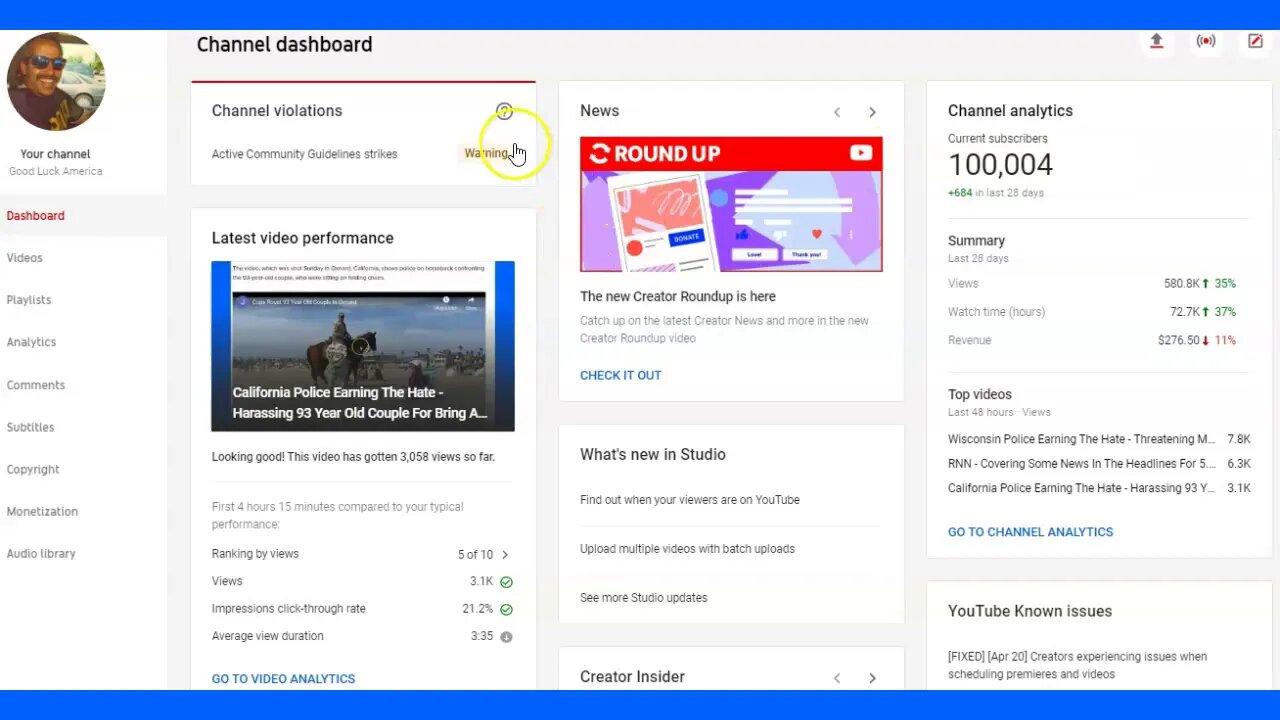1280x720 pixels.
Task: Go to previous News card
Action: click(x=837, y=112)
